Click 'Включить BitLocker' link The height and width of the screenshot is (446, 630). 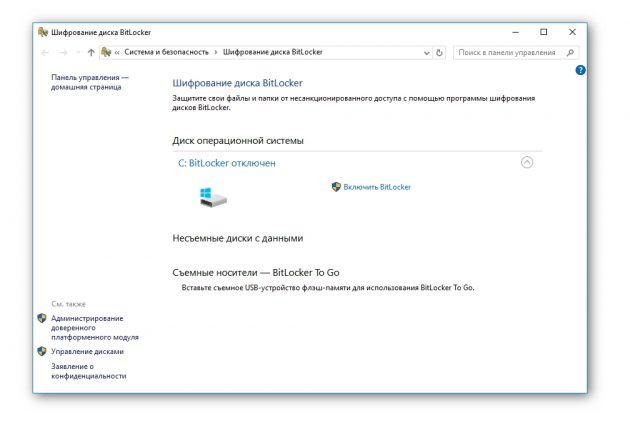click(377, 187)
